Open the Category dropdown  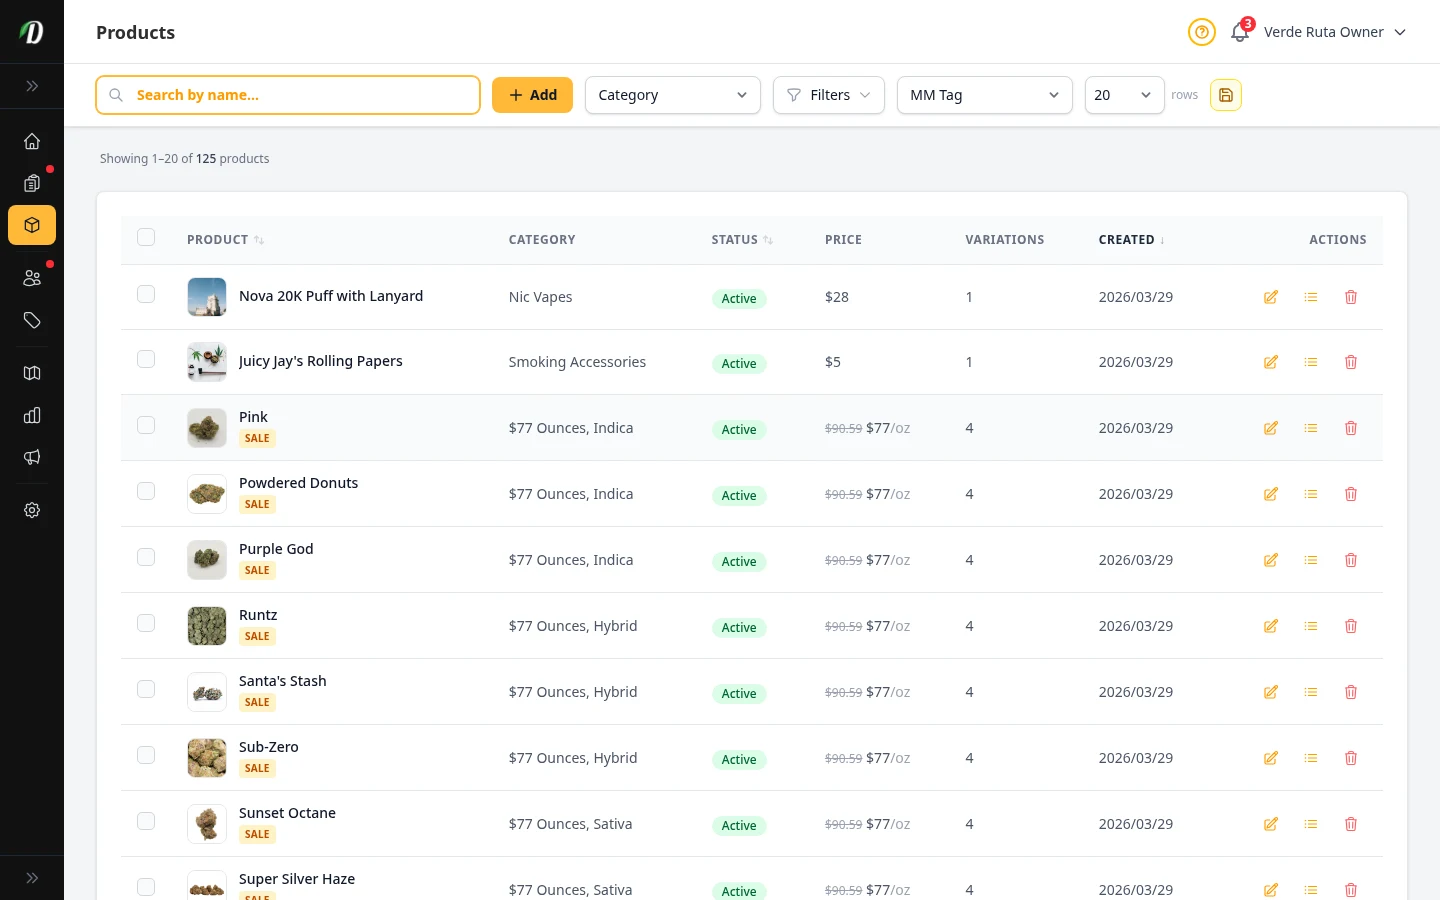(x=672, y=94)
